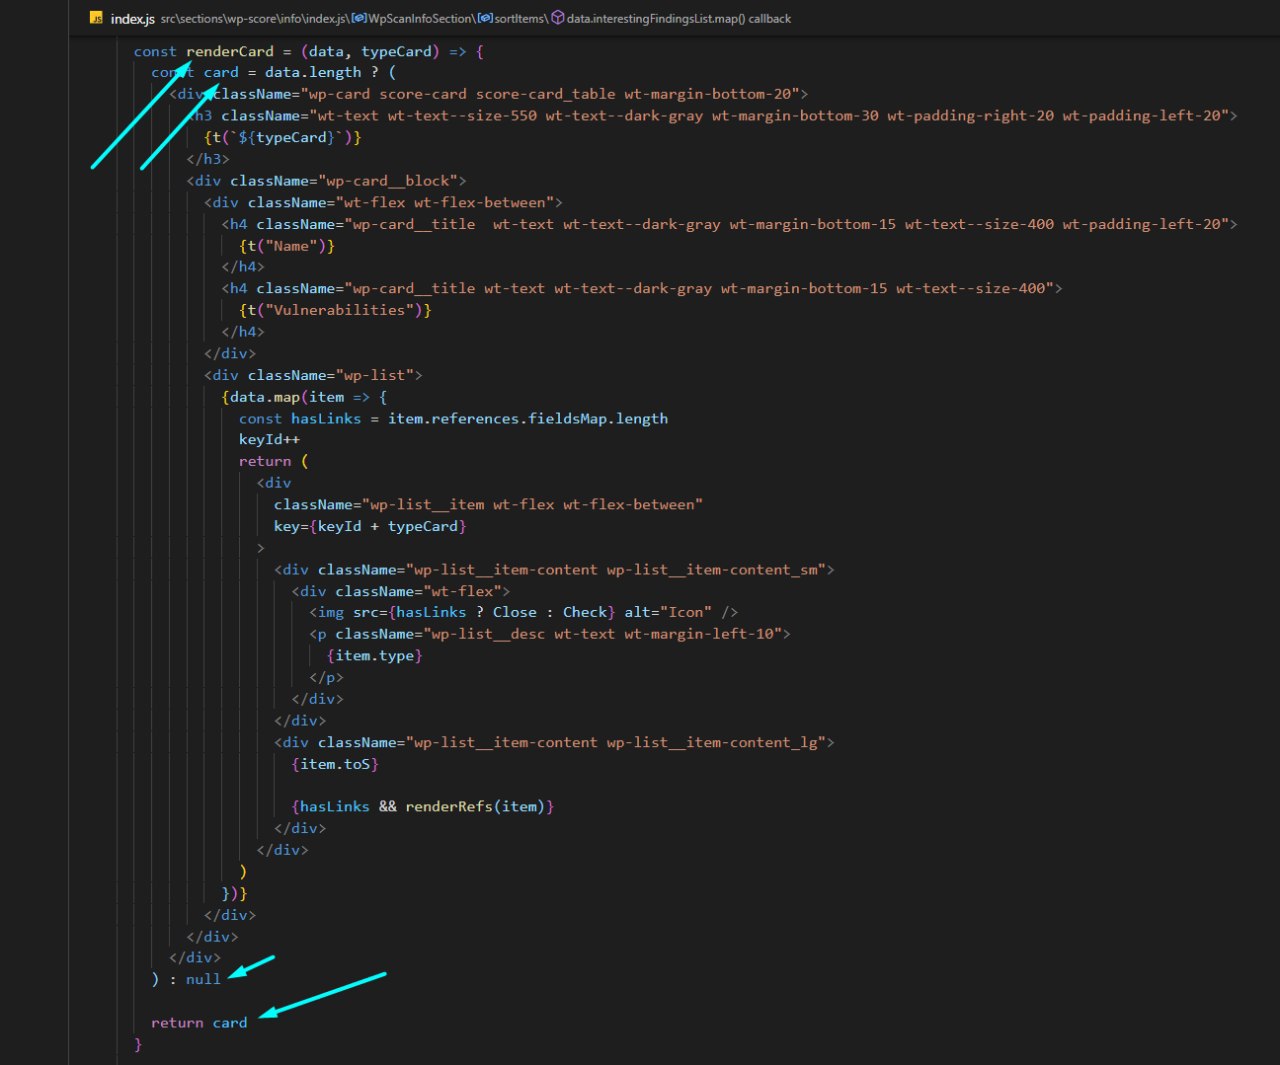The image size is (1280, 1065).
Task: Click the null keyword in ternary
Action: click(x=203, y=979)
